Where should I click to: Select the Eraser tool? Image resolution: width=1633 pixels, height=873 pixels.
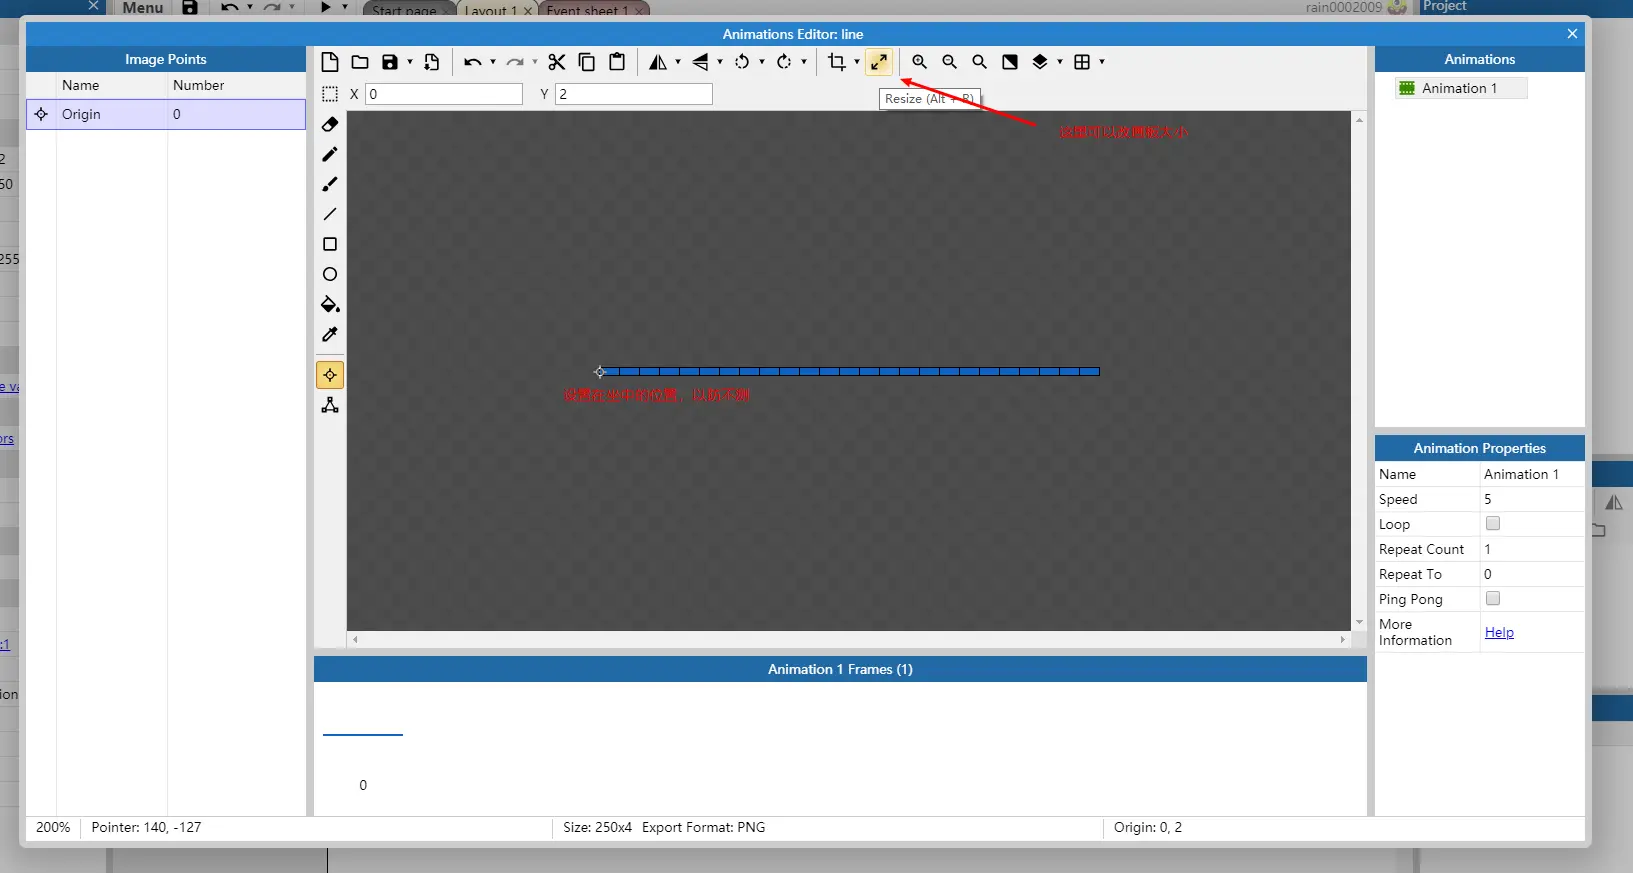(x=330, y=124)
